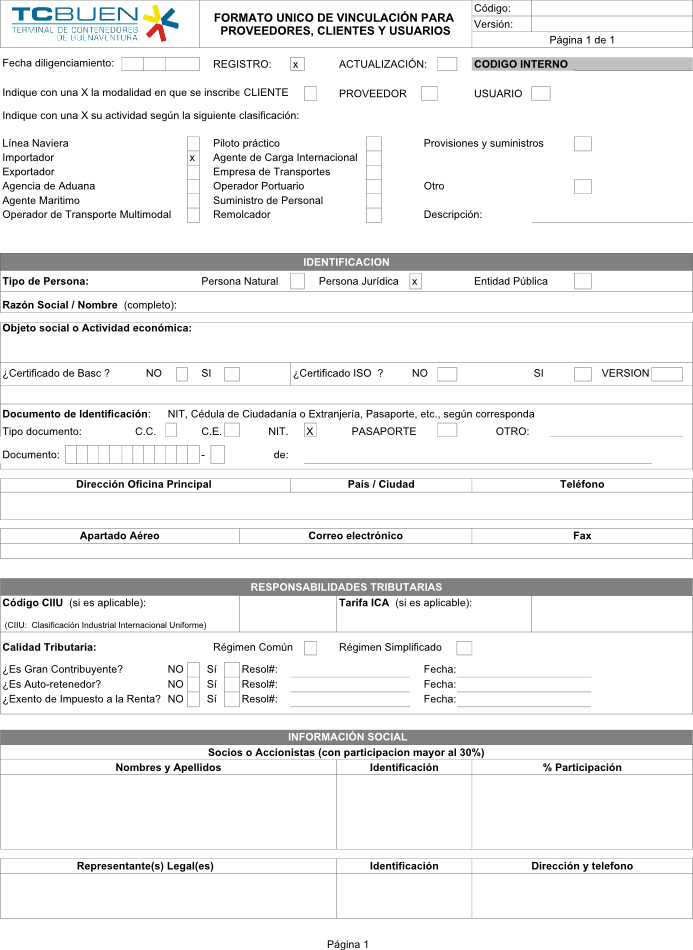Check the ACTUALIZACIÓN checkbox
Image resolution: width=693 pixels, height=950 pixels.
[x=447, y=64]
